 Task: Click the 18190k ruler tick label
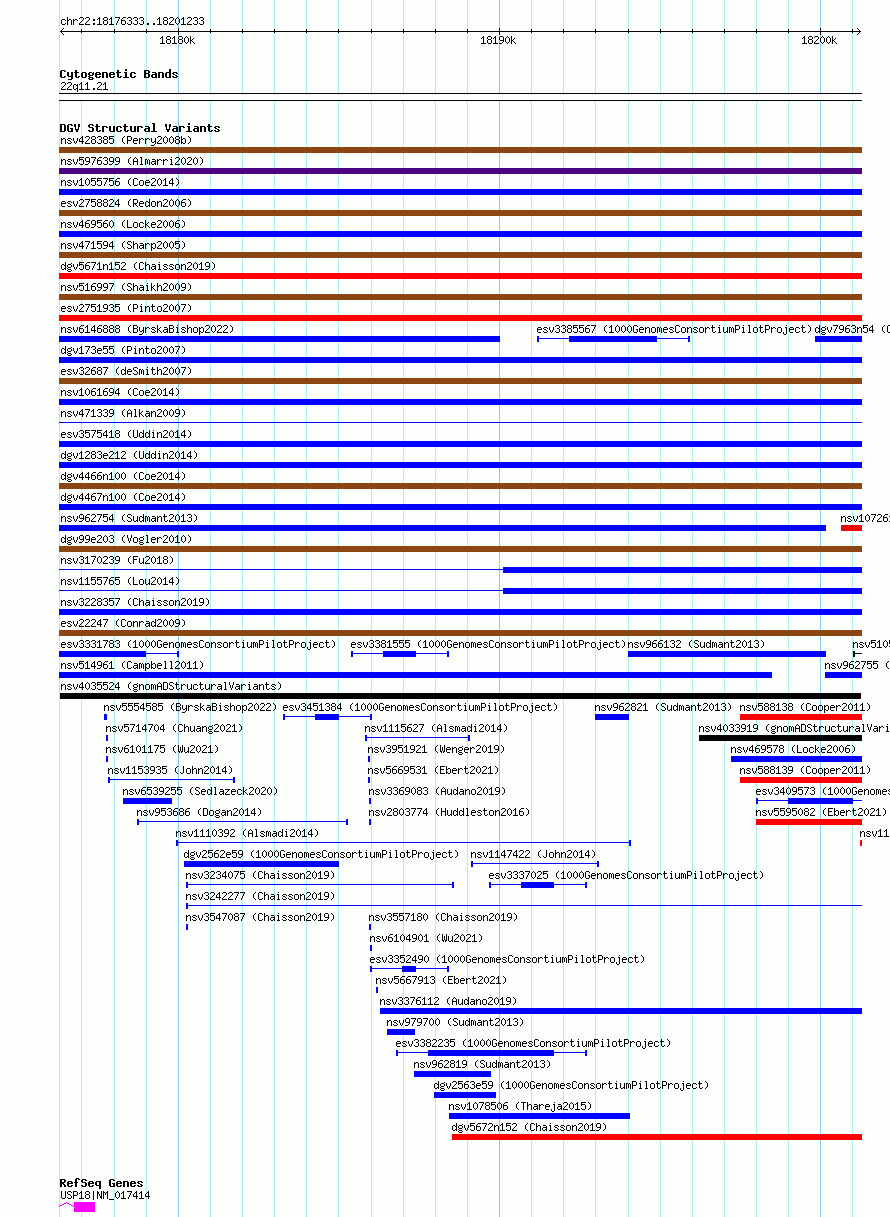[498, 40]
